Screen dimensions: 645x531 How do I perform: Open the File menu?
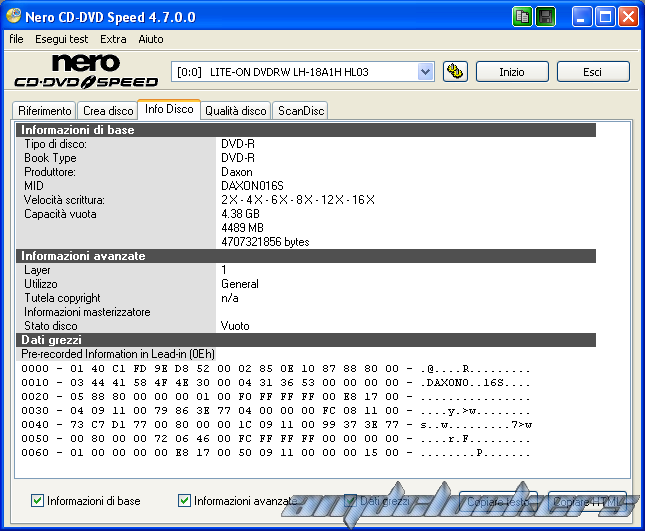pyautogui.click(x=16, y=39)
